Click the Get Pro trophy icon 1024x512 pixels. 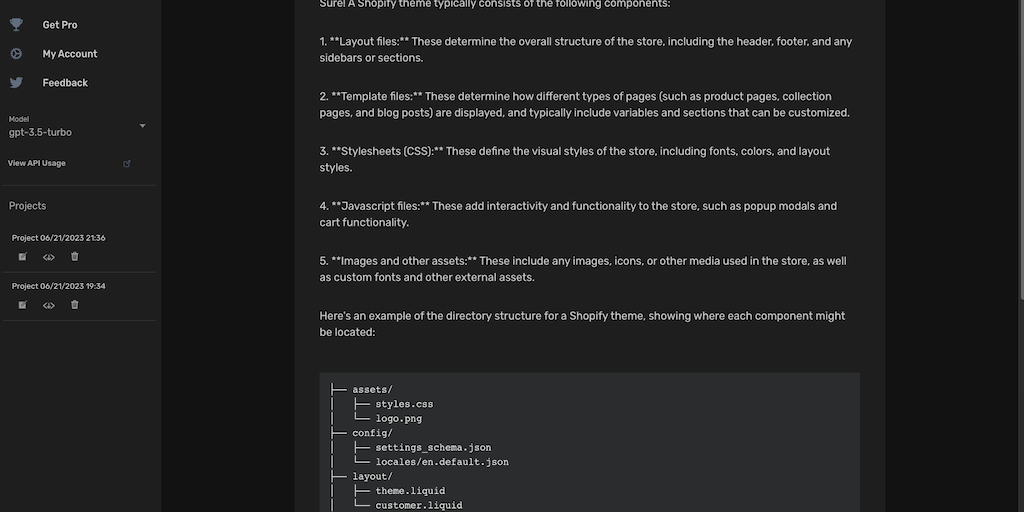point(16,24)
